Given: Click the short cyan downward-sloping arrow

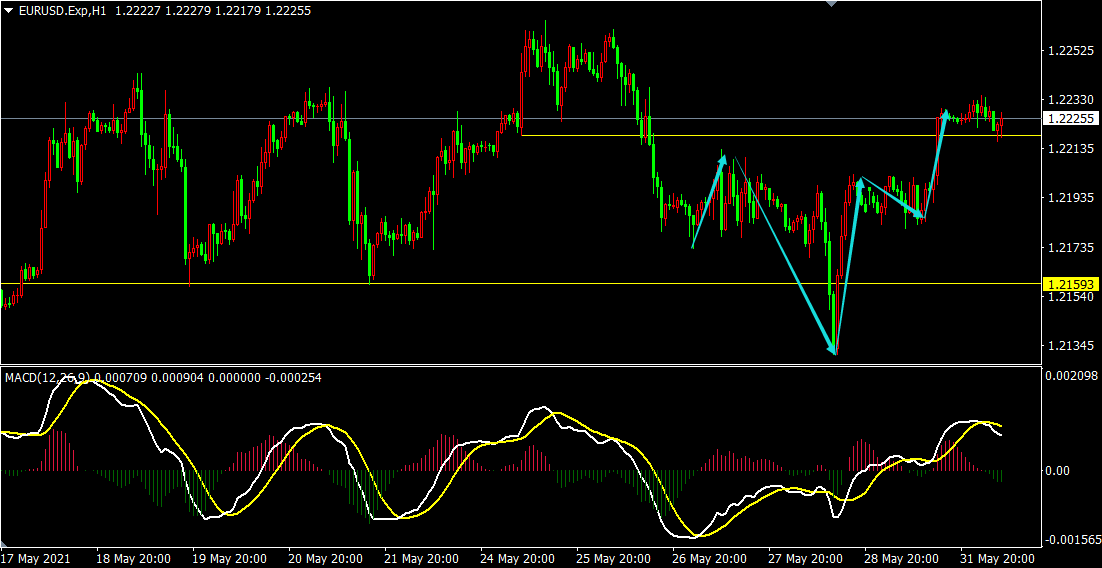Looking at the screenshot, I should point(892,198).
